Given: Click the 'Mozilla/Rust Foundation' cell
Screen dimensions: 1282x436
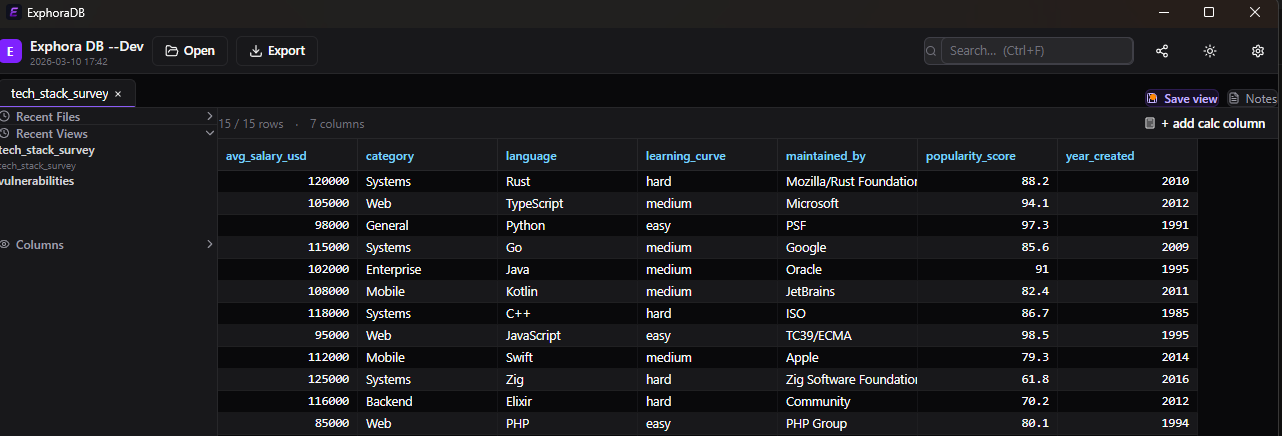Looking at the screenshot, I should 848,182.
